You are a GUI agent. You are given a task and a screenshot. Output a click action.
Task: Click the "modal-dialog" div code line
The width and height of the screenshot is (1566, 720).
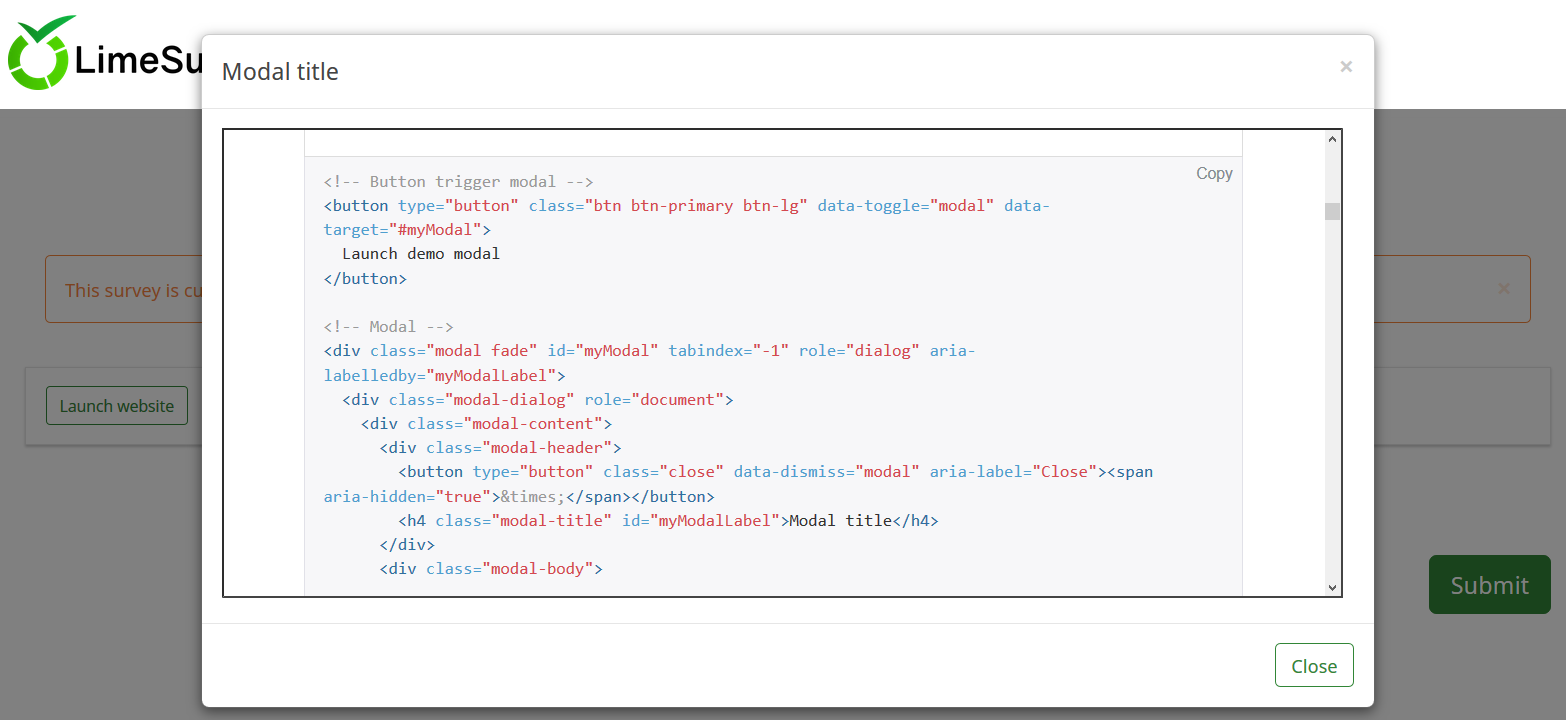point(538,400)
